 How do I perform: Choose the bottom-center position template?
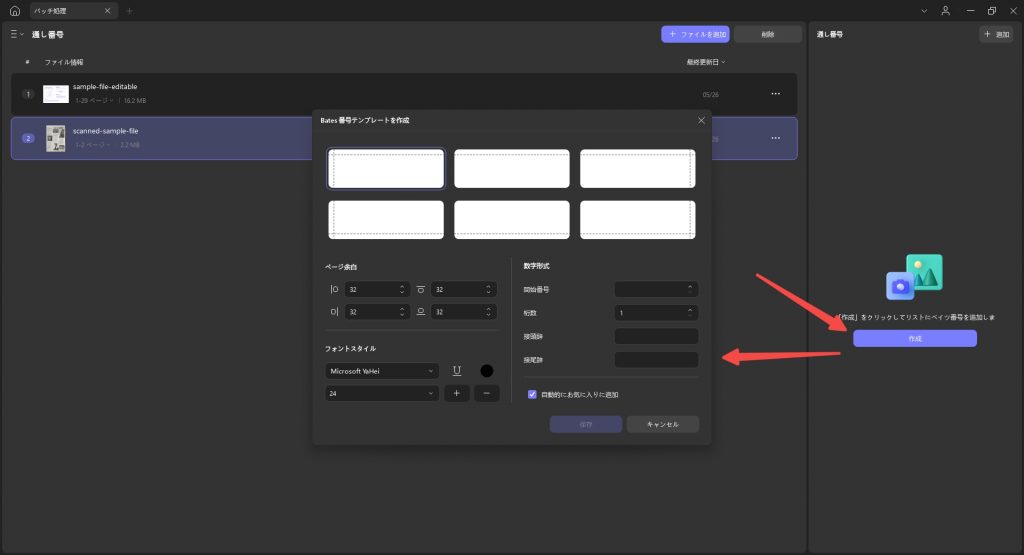[511, 219]
